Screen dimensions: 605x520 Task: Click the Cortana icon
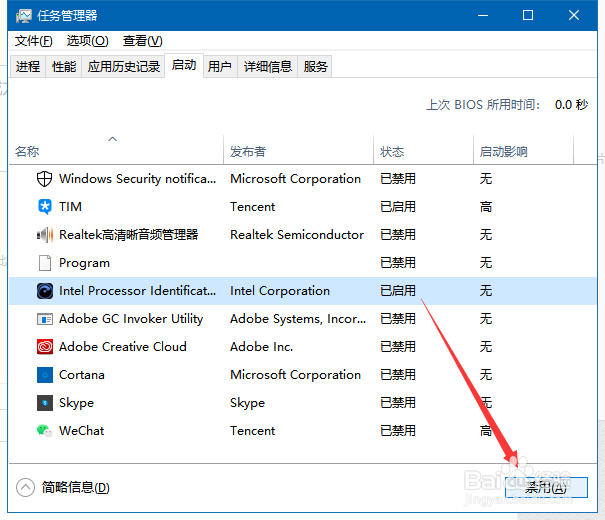coord(44,375)
